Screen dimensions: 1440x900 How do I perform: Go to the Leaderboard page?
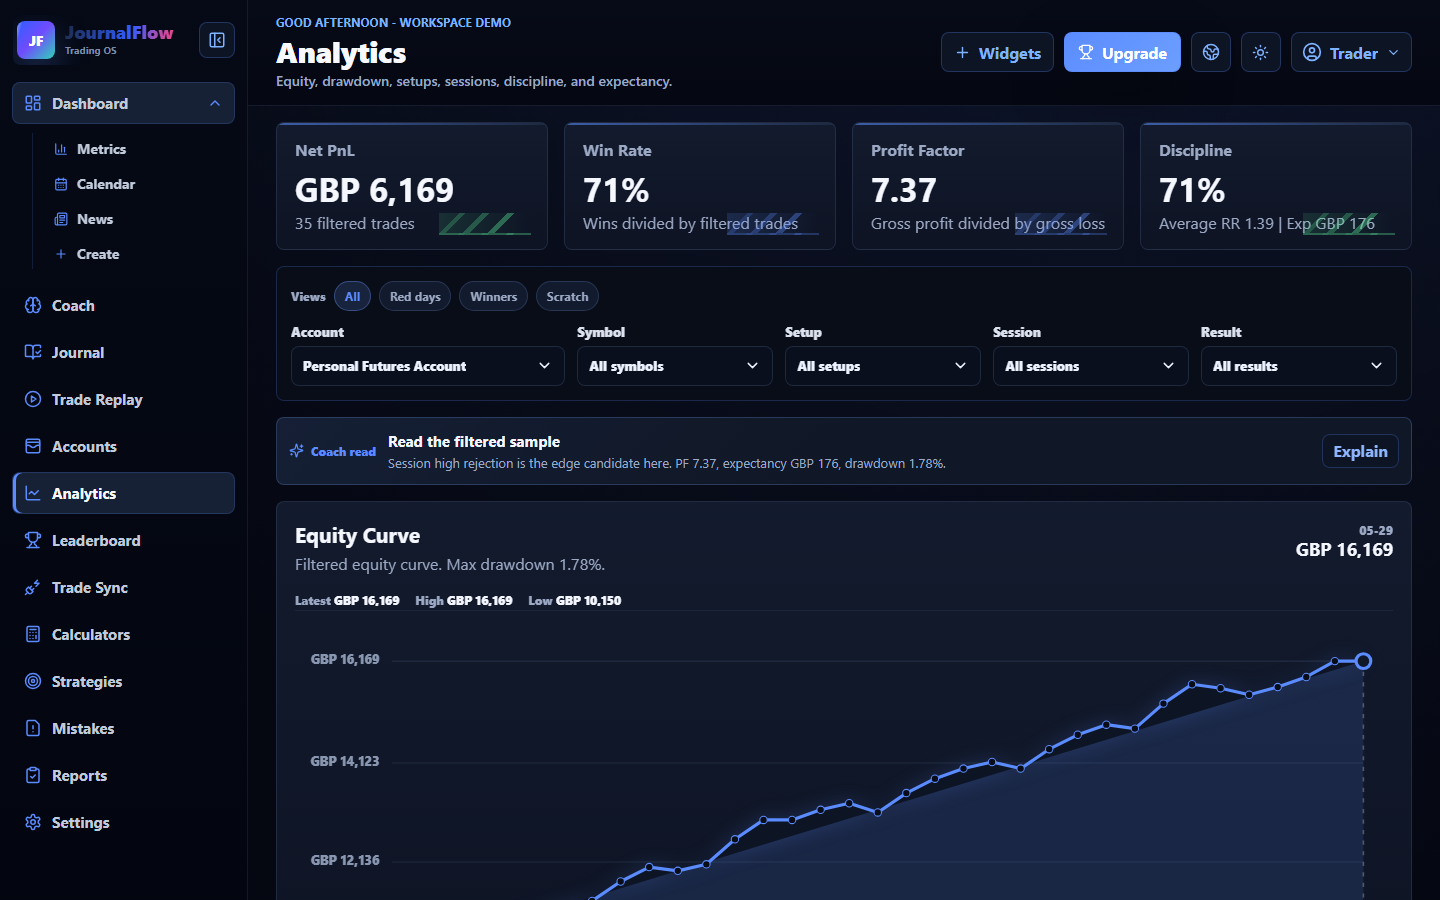click(123, 540)
